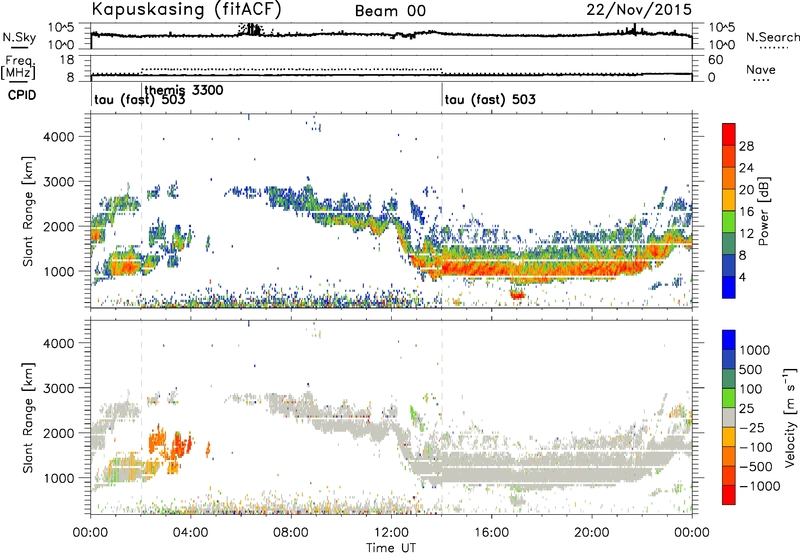Click the 'CPID' row label
Screen dimensions: 800x554
tap(22, 95)
